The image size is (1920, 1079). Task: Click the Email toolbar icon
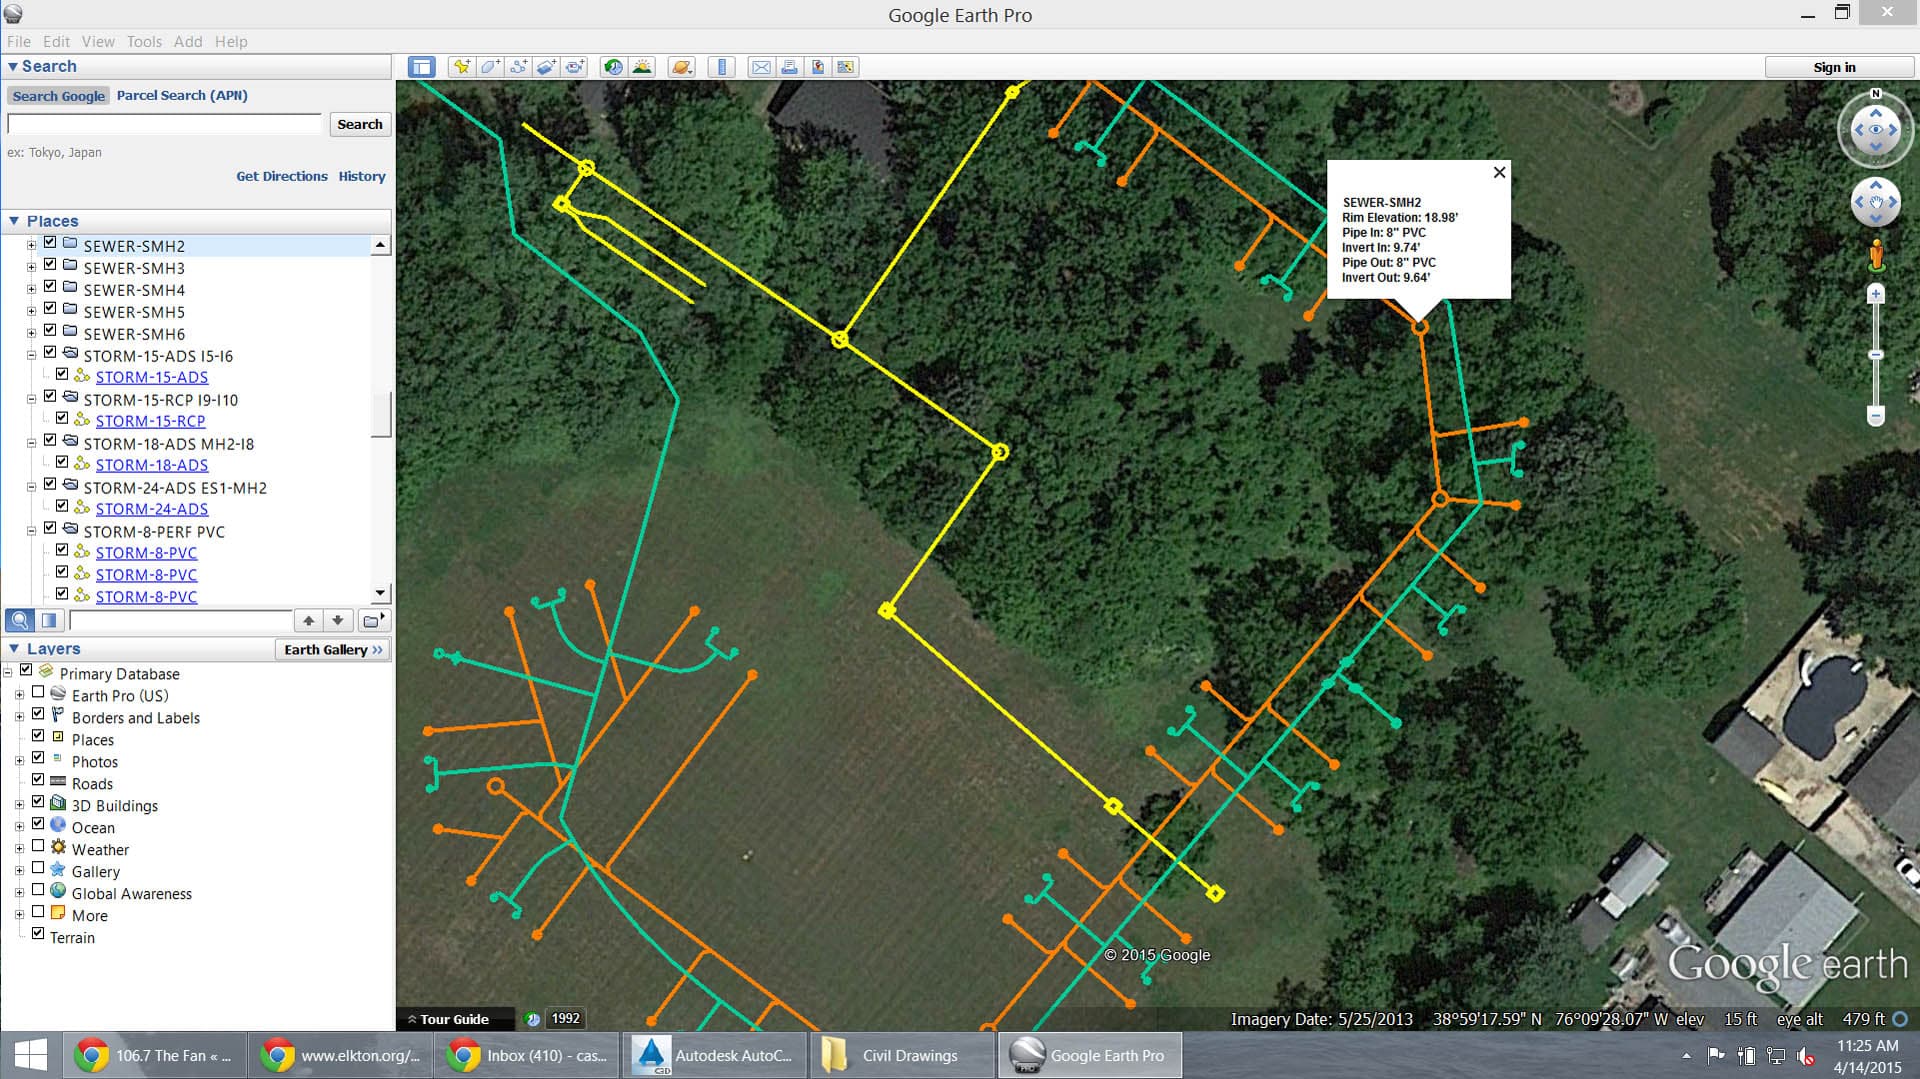pyautogui.click(x=762, y=66)
